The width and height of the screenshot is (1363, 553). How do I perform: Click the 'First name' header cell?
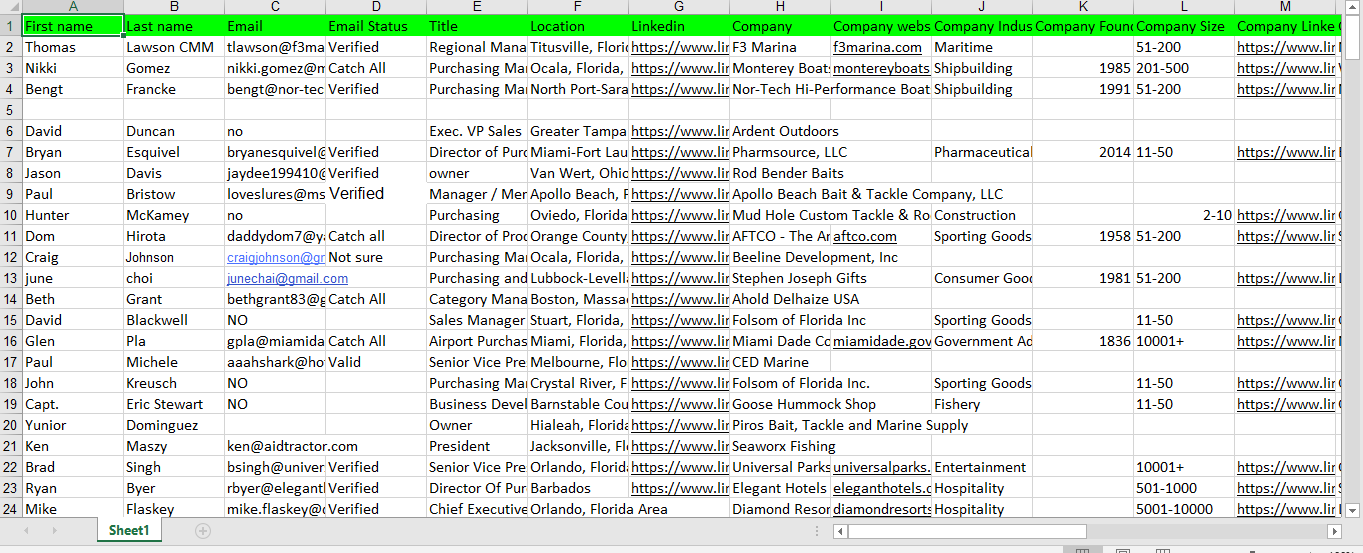click(x=73, y=26)
